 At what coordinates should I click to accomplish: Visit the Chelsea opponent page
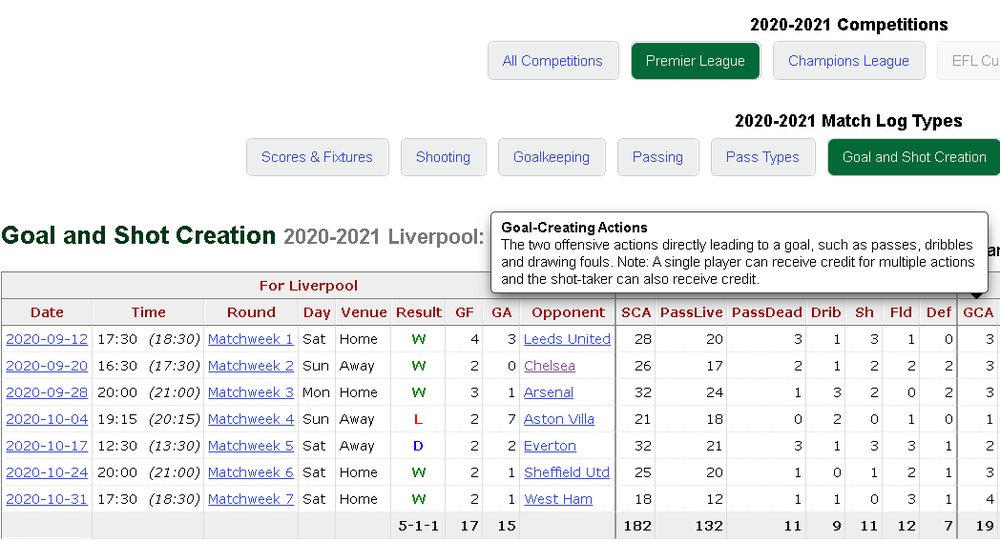pyautogui.click(x=549, y=366)
